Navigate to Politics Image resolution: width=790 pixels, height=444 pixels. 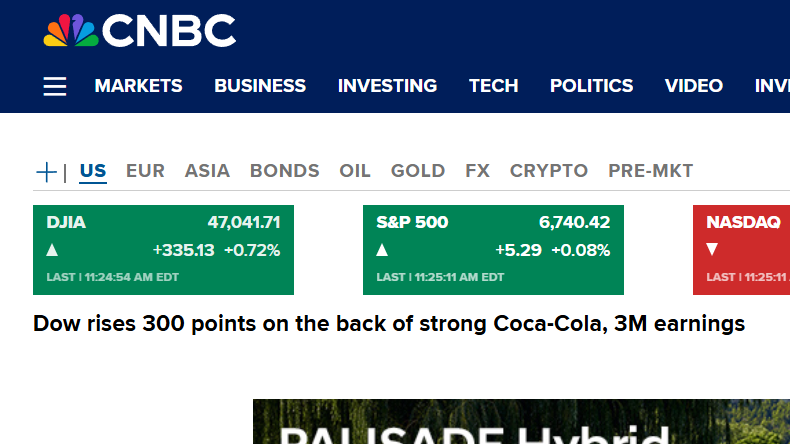click(591, 86)
